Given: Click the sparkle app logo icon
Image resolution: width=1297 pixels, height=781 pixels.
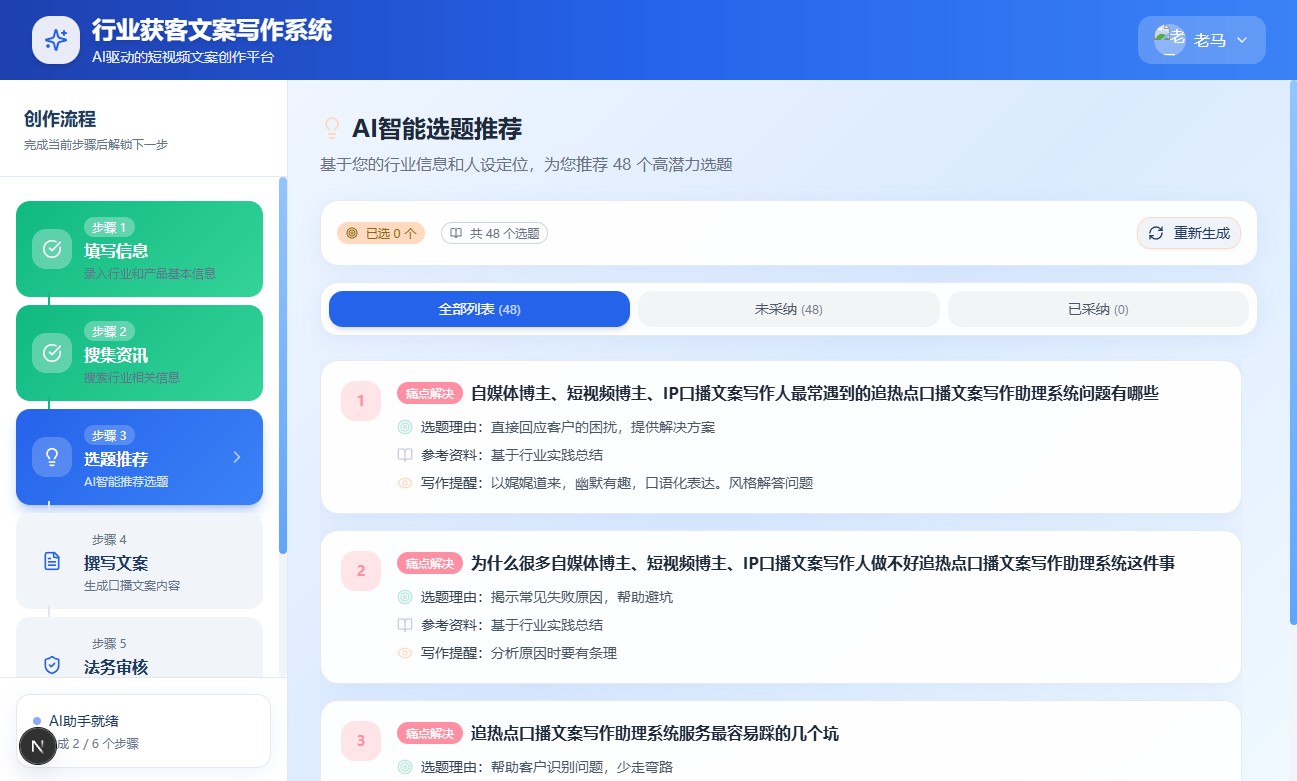Looking at the screenshot, I should coord(56,40).
